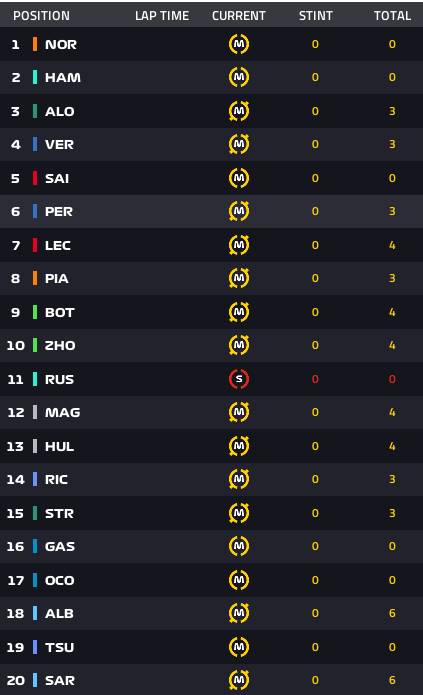Click the used medium tyre icon for ALO
Screen dimensions: 423x695
pos(239,111)
